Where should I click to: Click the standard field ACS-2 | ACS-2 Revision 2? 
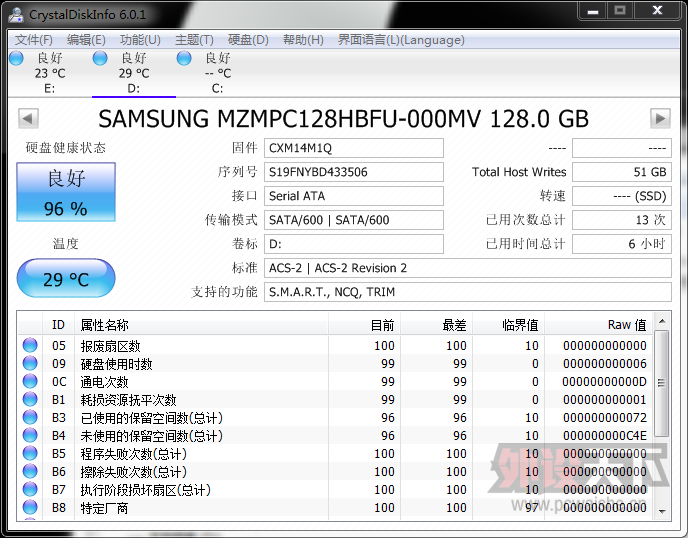tap(468, 268)
